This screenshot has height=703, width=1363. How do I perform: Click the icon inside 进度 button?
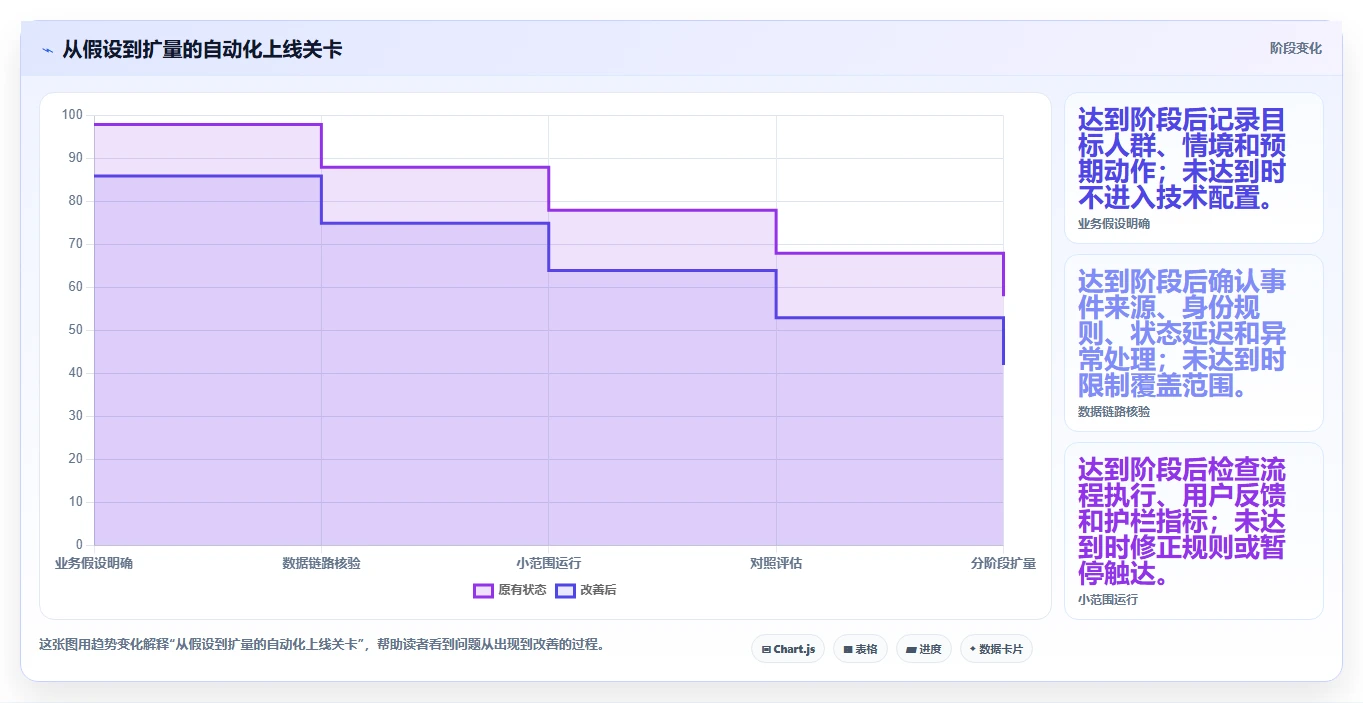coord(911,649)
